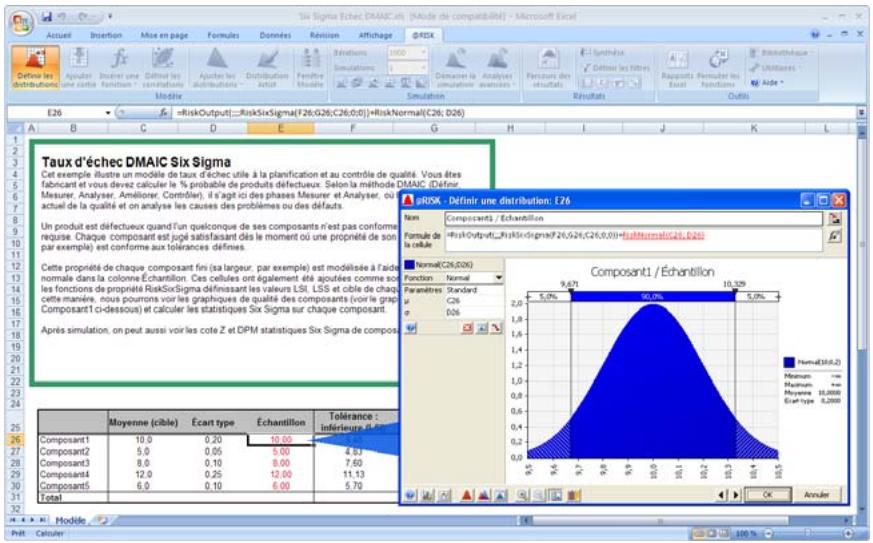Image resolution: width=873 pixels, height=543 pixels.
Task: Click the help icon below the σ parameter
Action: (x=410, y=329)
